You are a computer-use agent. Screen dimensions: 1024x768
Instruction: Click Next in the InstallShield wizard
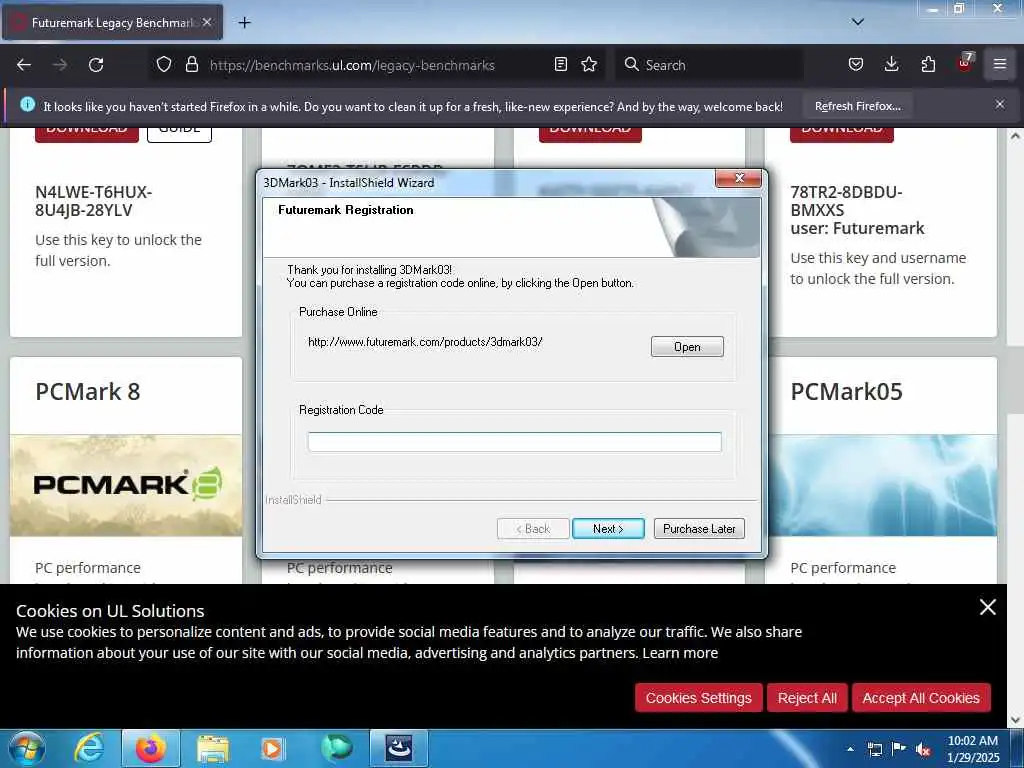coord(608,529)
